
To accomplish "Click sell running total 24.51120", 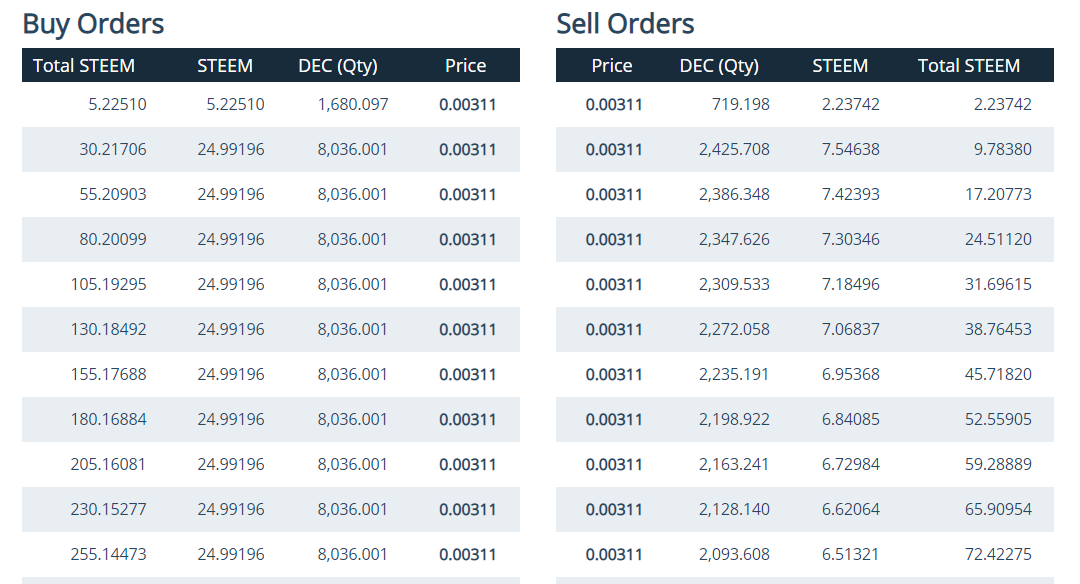I will [x=998, y=240].
